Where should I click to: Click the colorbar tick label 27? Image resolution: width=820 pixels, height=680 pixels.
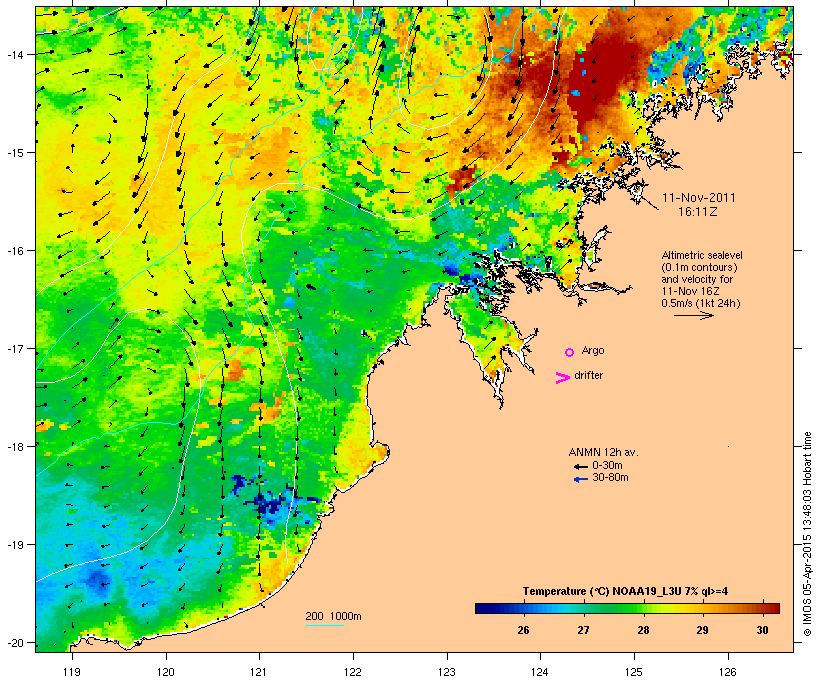point(583,630)
